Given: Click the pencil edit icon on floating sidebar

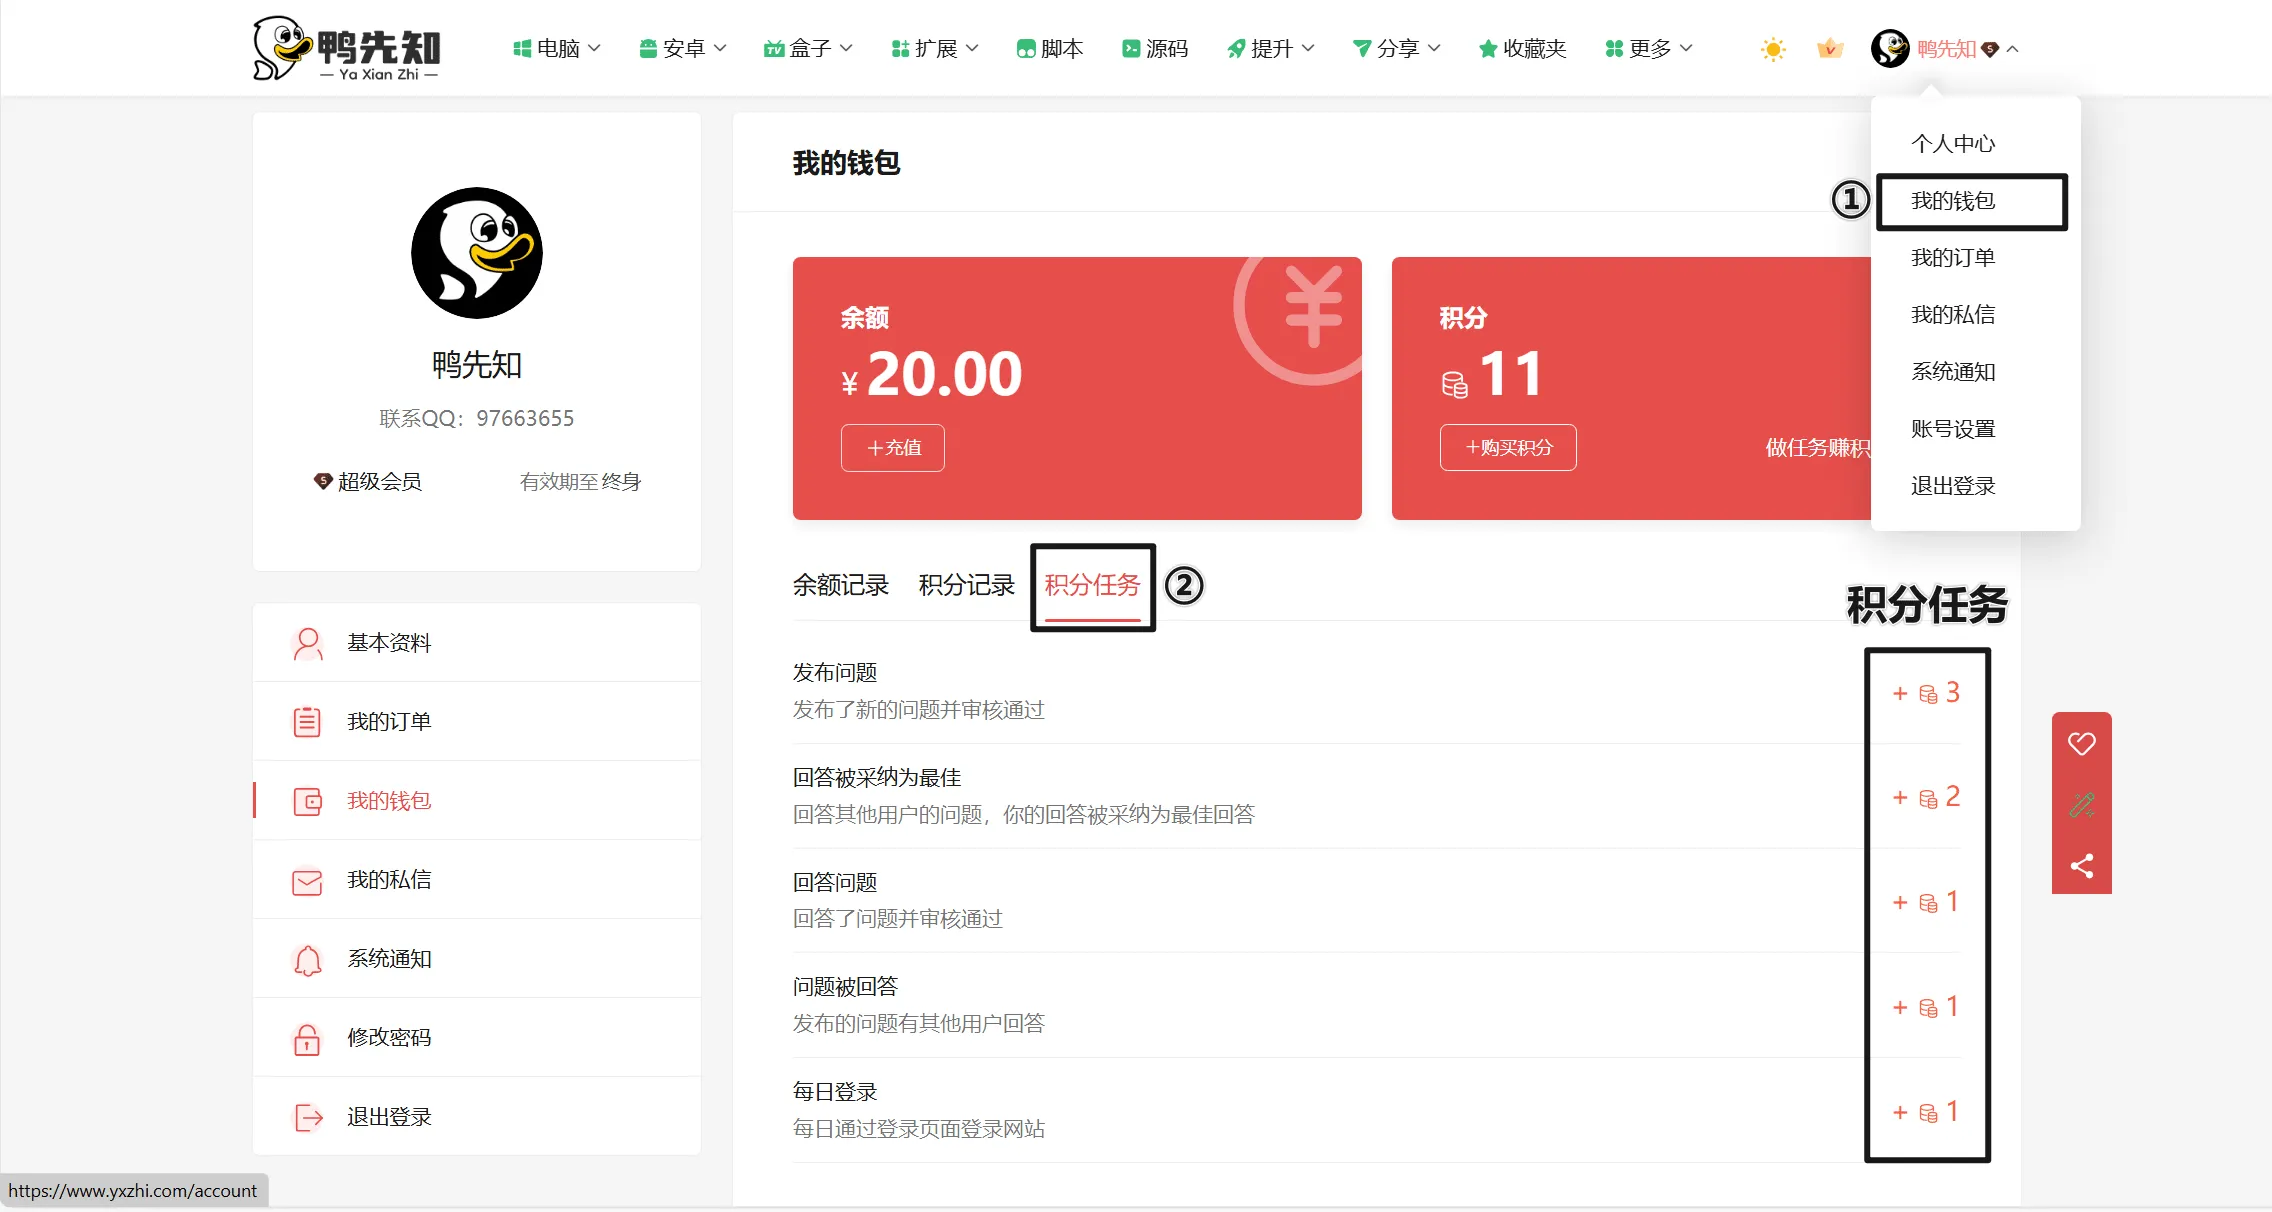Looking at the screenshot, I should click(x=2082, y=805).
